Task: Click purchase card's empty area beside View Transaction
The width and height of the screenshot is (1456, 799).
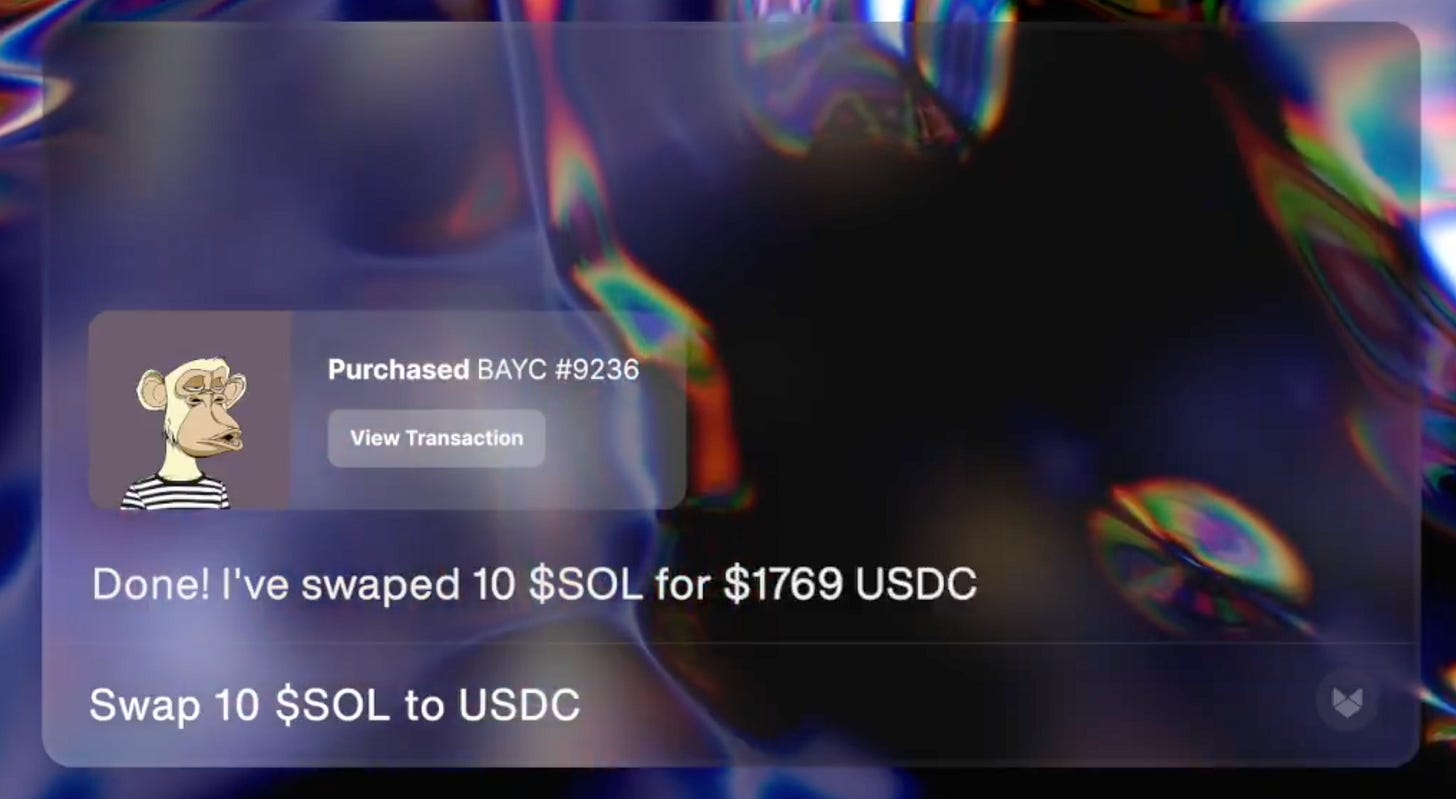Action: [612, 440]
